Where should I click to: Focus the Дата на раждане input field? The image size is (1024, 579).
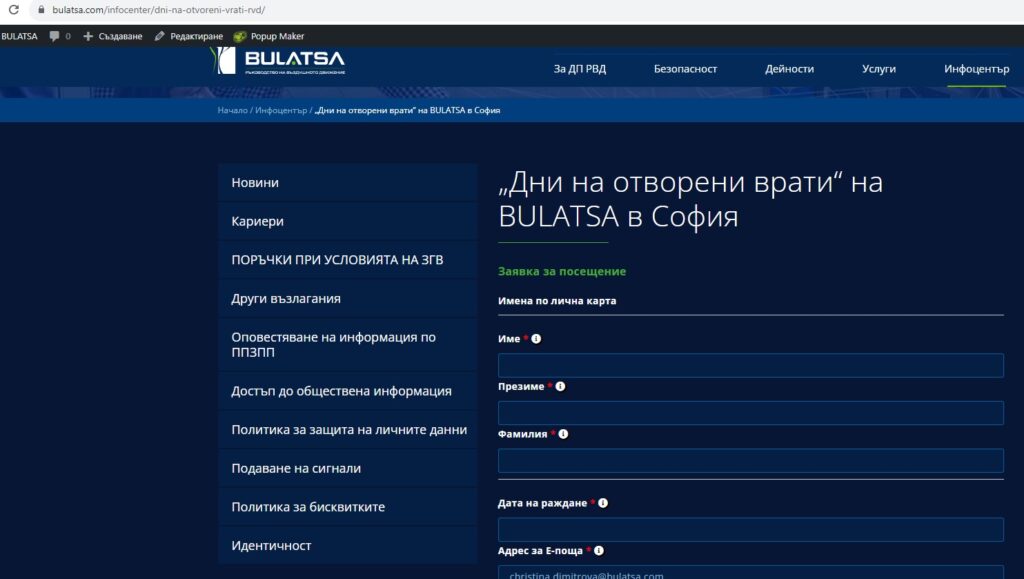click(750, 529)
